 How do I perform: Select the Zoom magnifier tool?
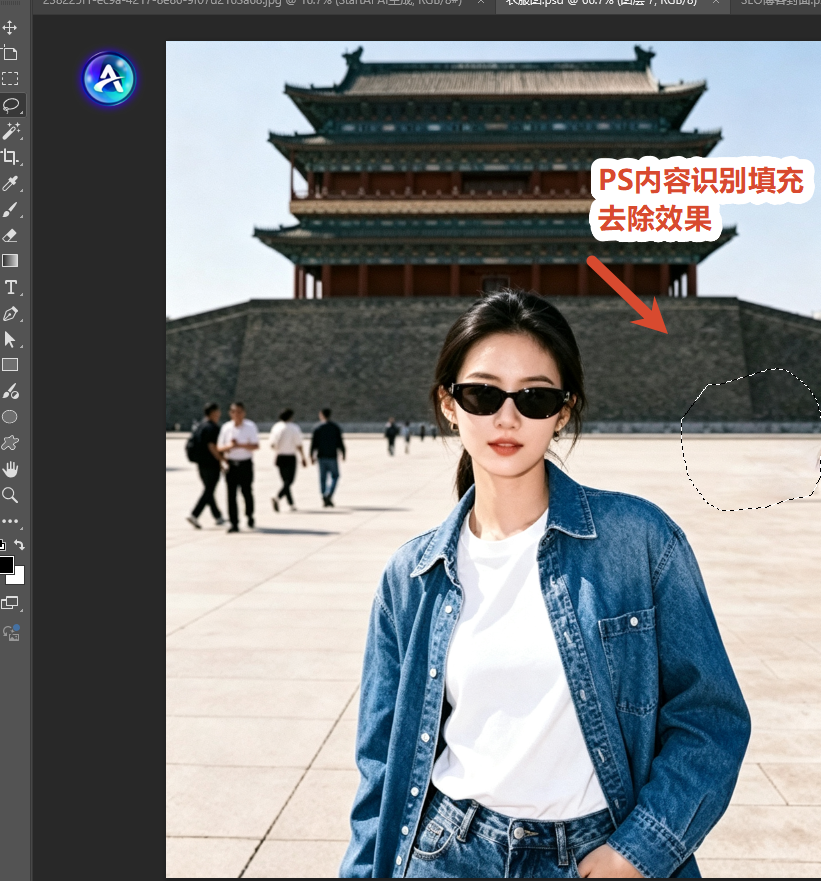coord(10,495)
